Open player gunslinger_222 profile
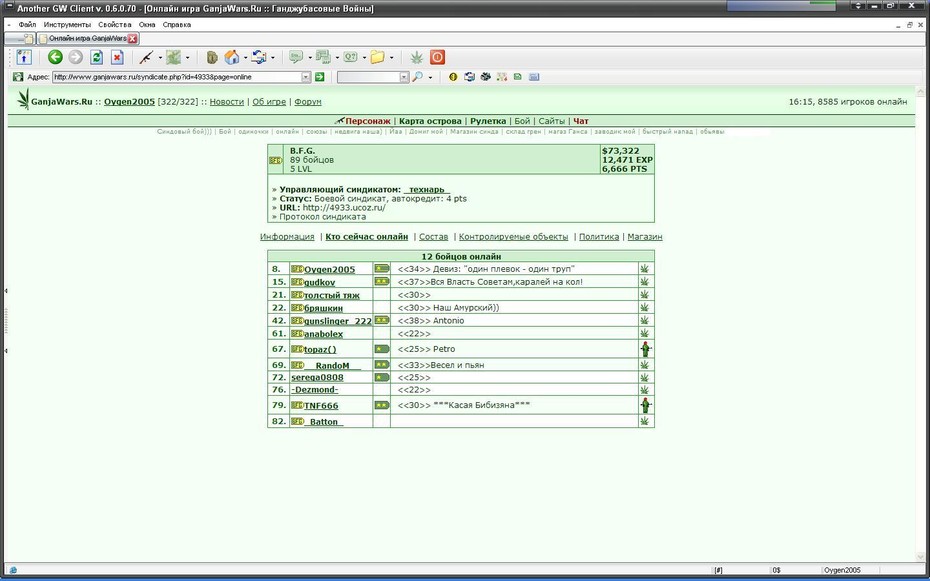 coord(337,321)
